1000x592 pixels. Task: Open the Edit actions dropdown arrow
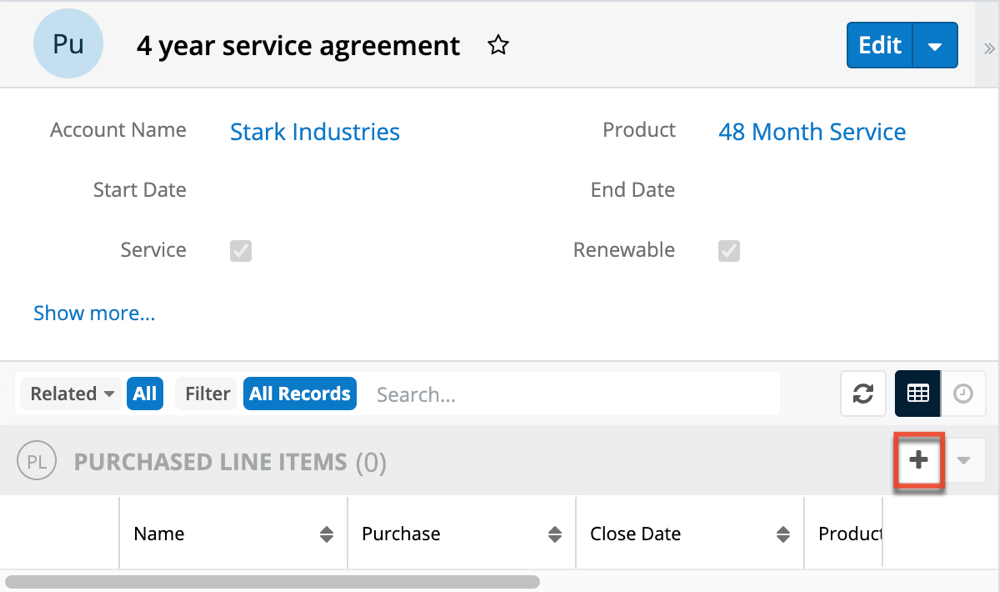[935, 46]
